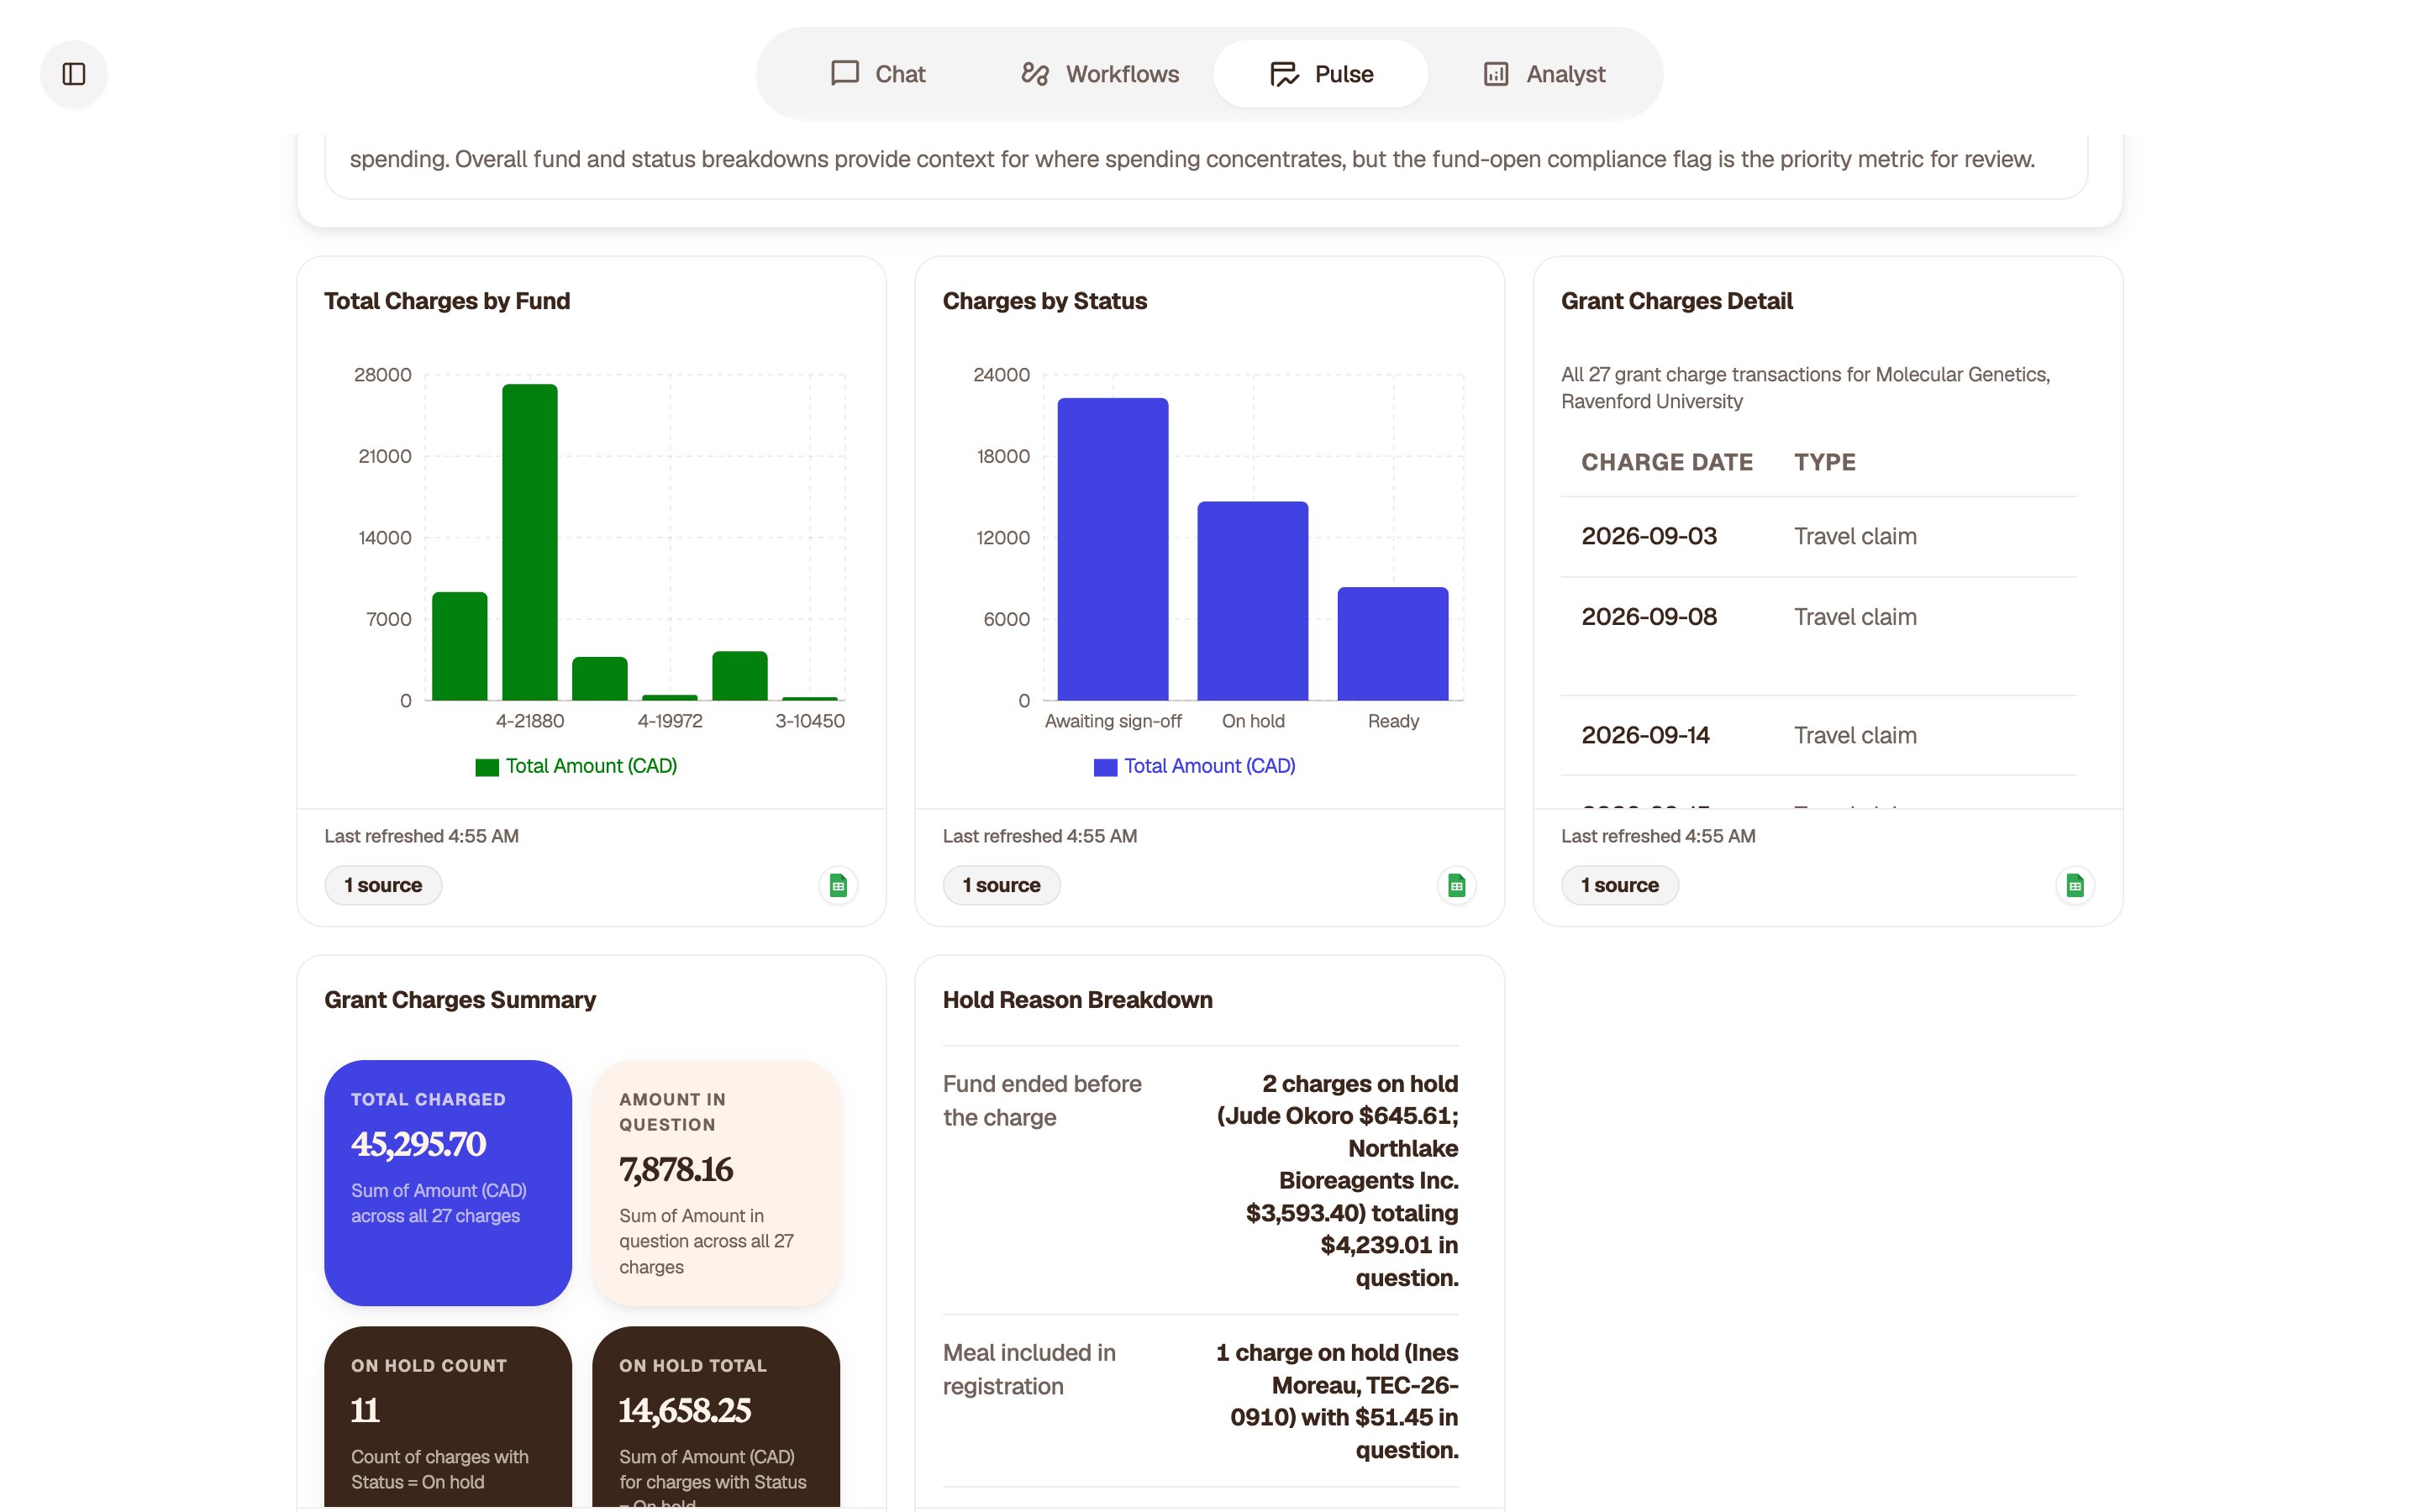The width and height of the screenshot is (2420, 1512).
Task: Click the Total Charged 45,295.70 card
Action: pyautogui.click(x=448, y=1183)
